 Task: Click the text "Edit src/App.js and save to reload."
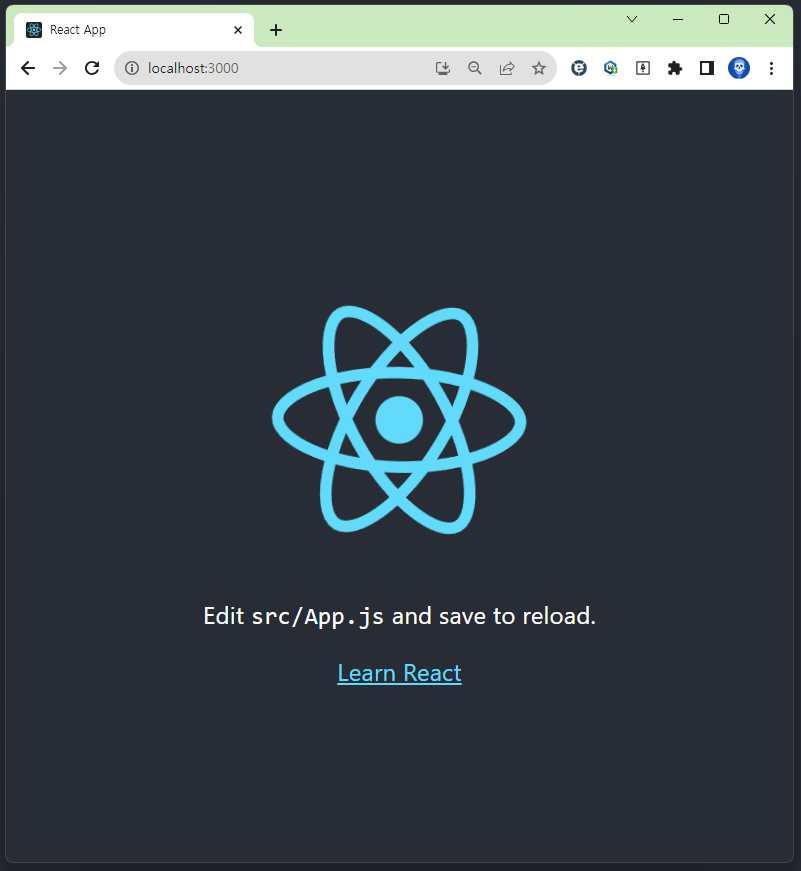399,617
